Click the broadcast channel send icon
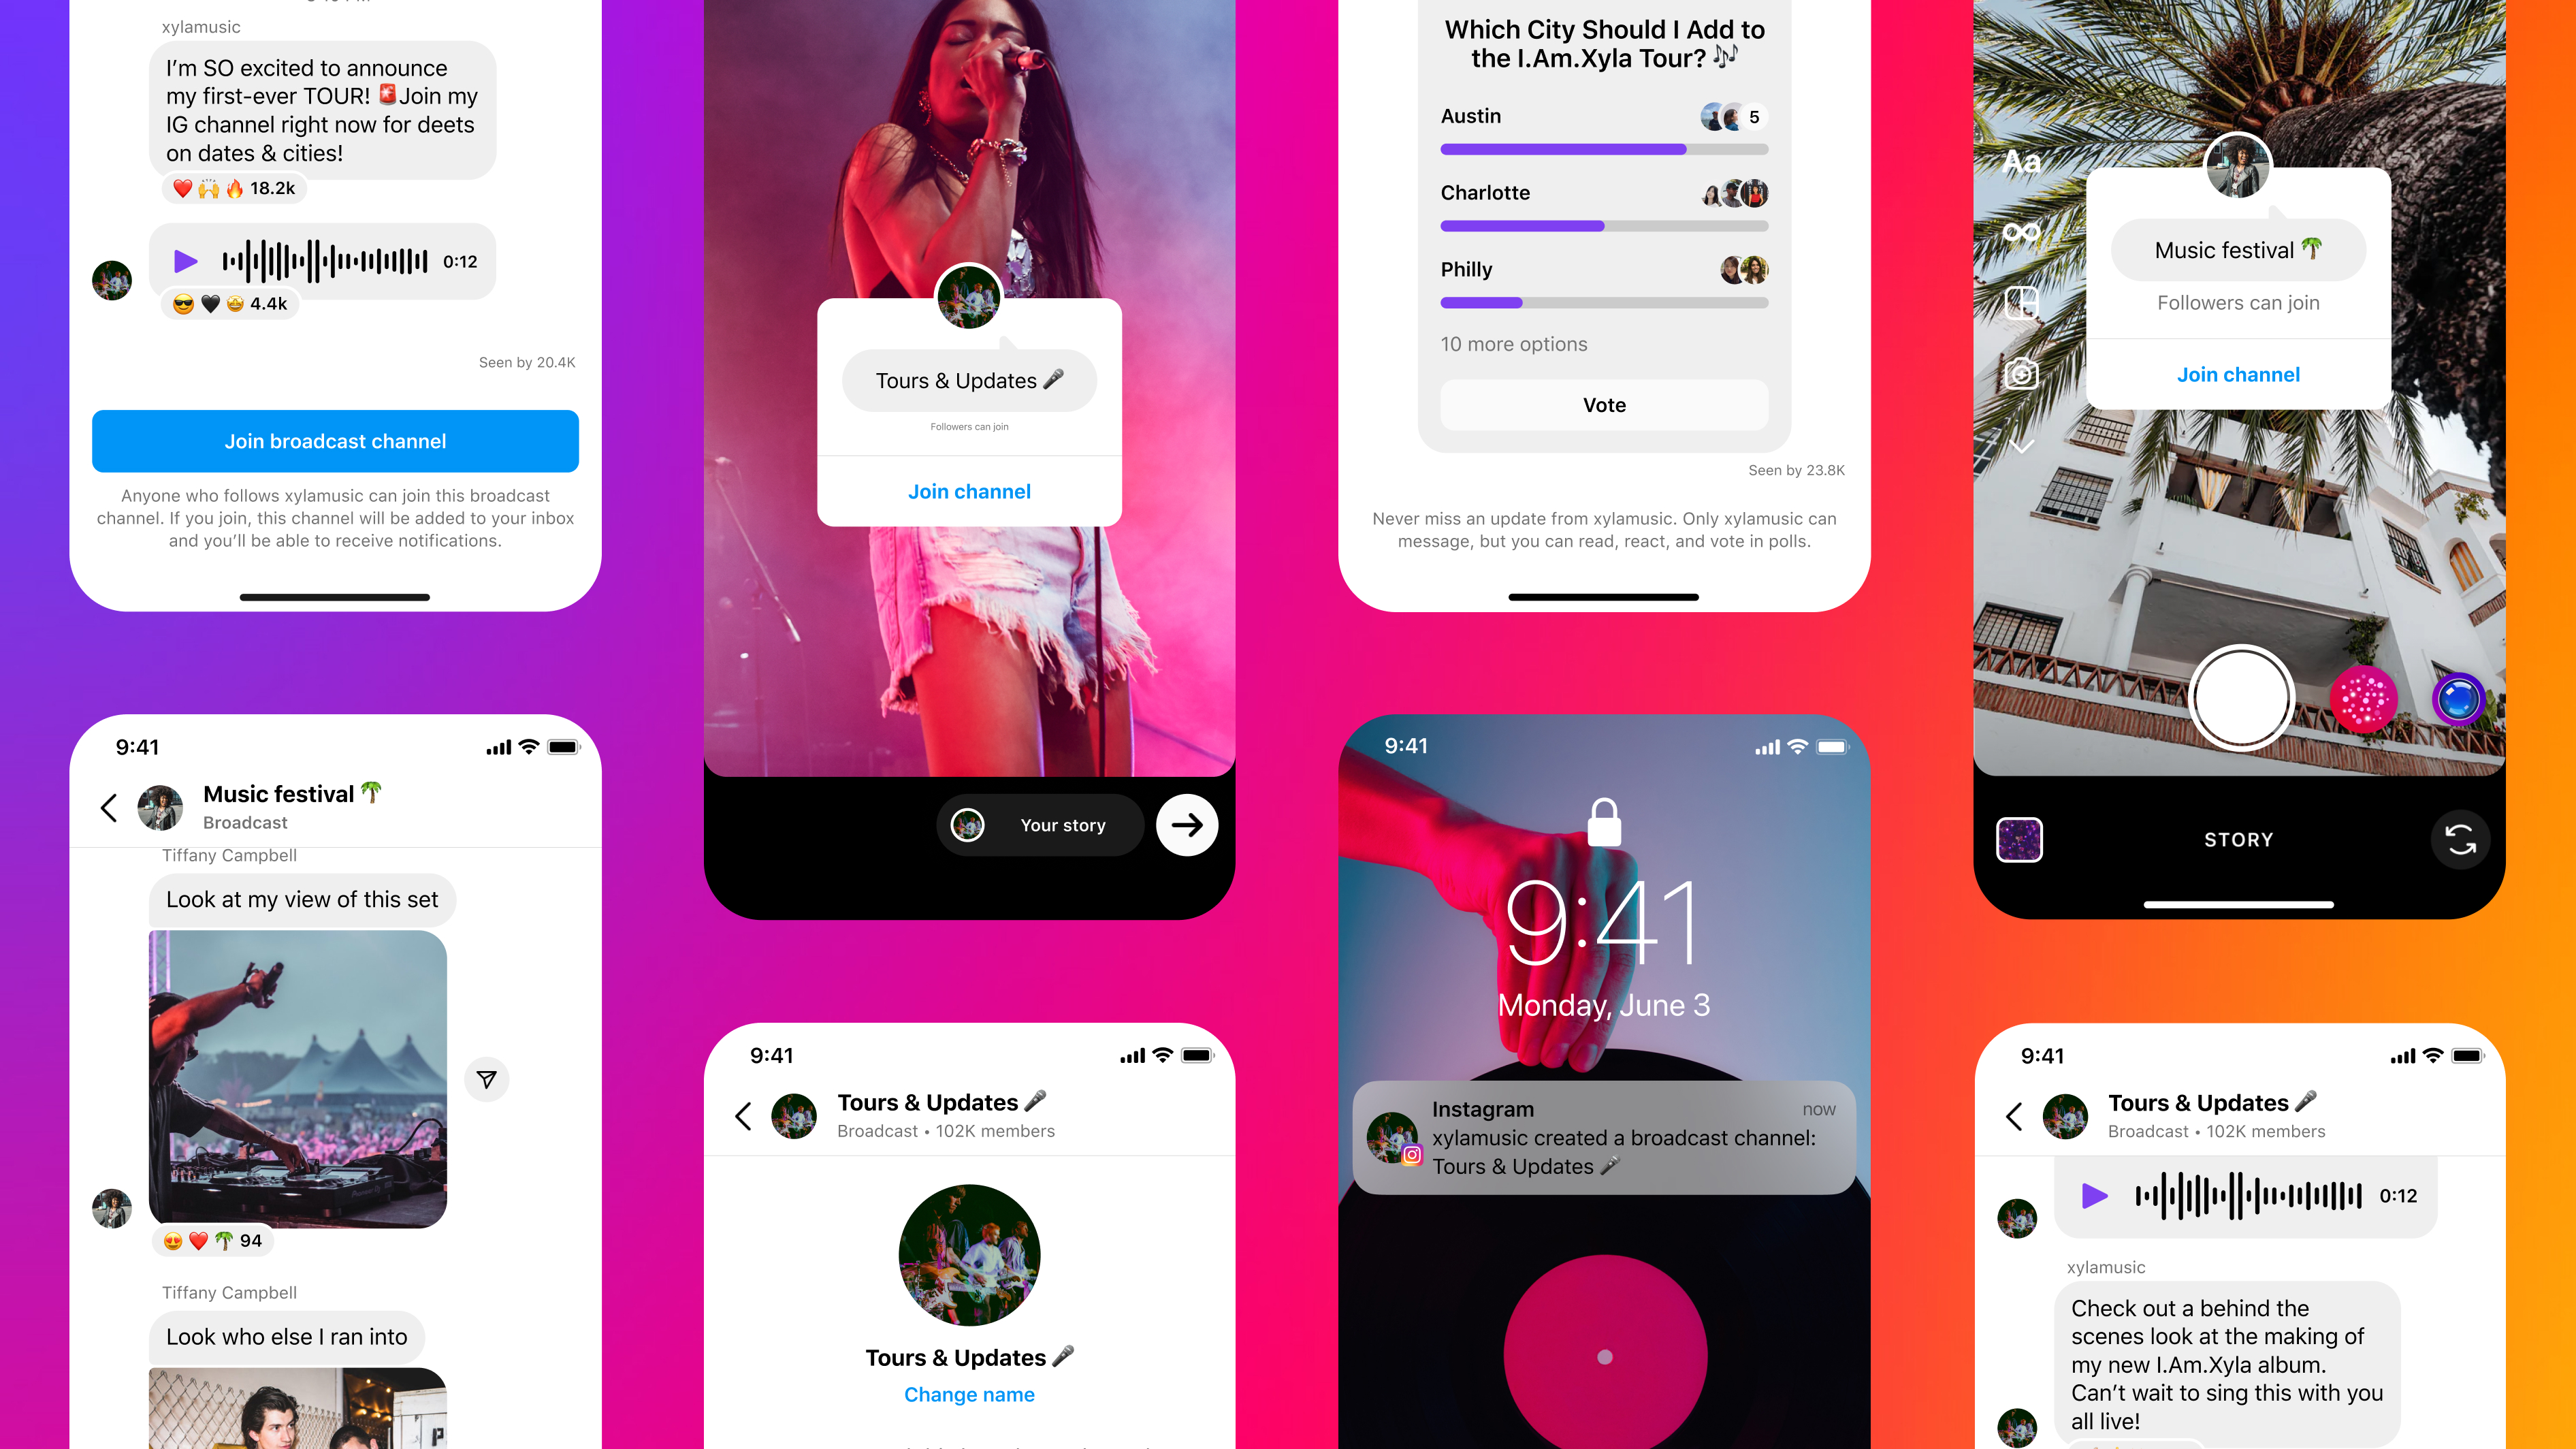The width and height of the screenshot is (2576, 1449). click(487, 1079)
